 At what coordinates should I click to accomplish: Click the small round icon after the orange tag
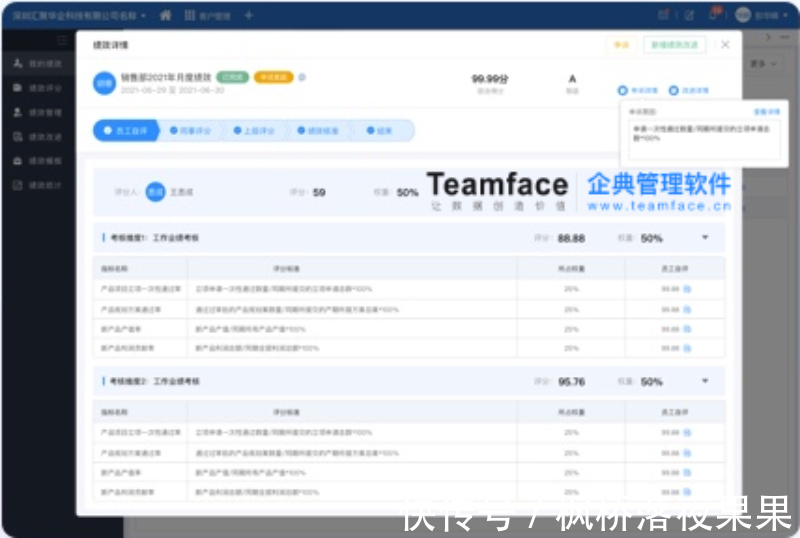point(302,77)
